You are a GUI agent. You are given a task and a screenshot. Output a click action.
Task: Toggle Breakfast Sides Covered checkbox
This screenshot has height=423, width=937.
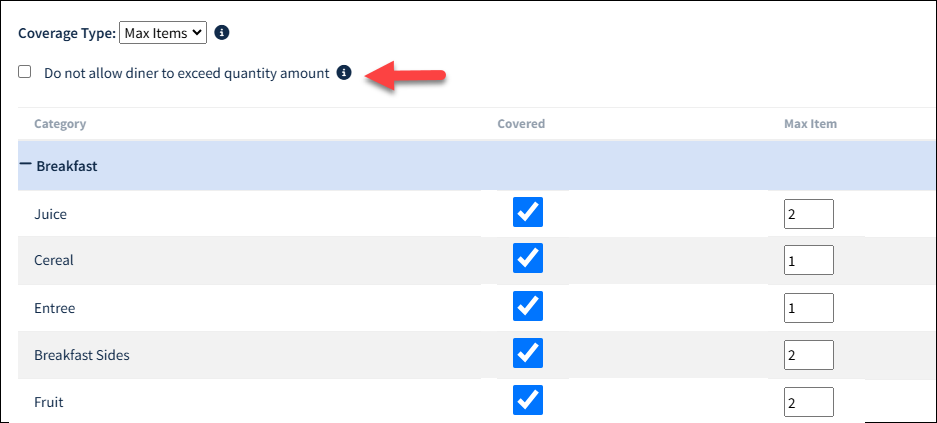pyautogui.click(x=528, y=353)
